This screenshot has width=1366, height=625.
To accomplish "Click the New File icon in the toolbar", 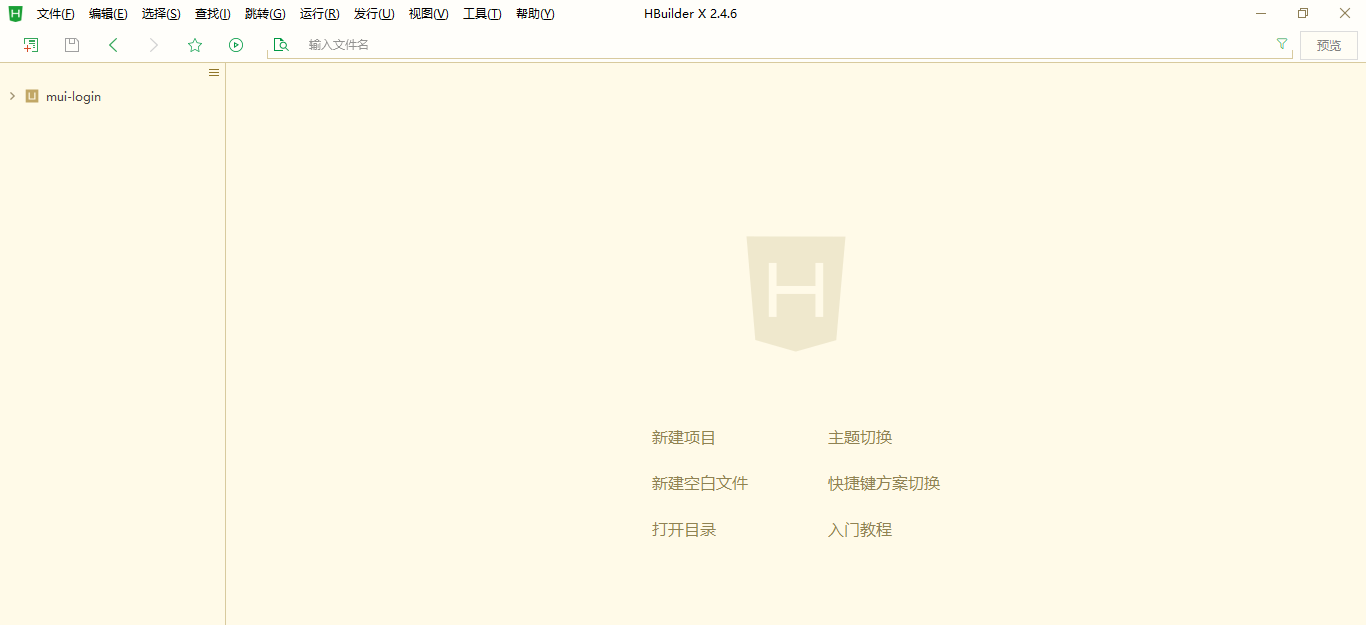I will pos(30,44).
